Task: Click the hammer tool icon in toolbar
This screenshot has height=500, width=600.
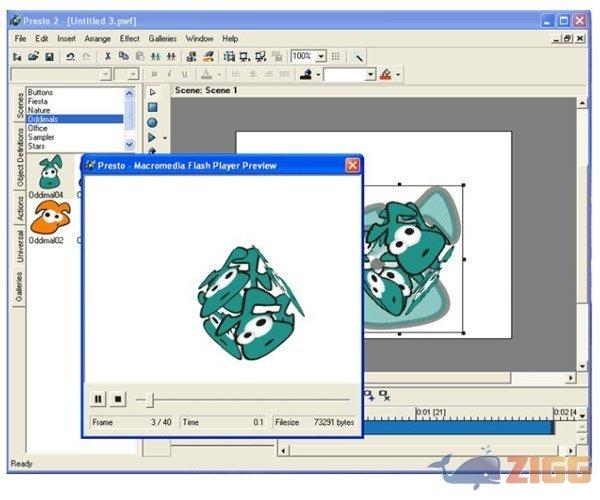Action: point(359,57)
